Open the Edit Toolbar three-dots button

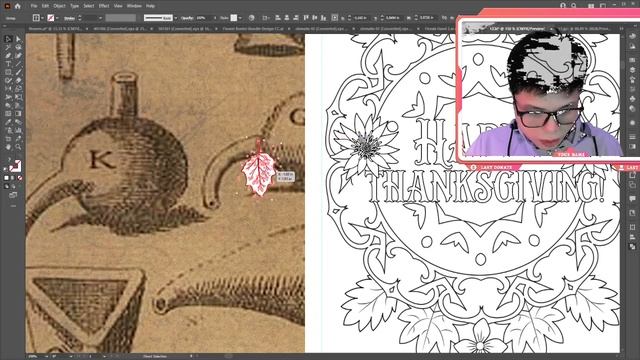[x=13, y=206]
